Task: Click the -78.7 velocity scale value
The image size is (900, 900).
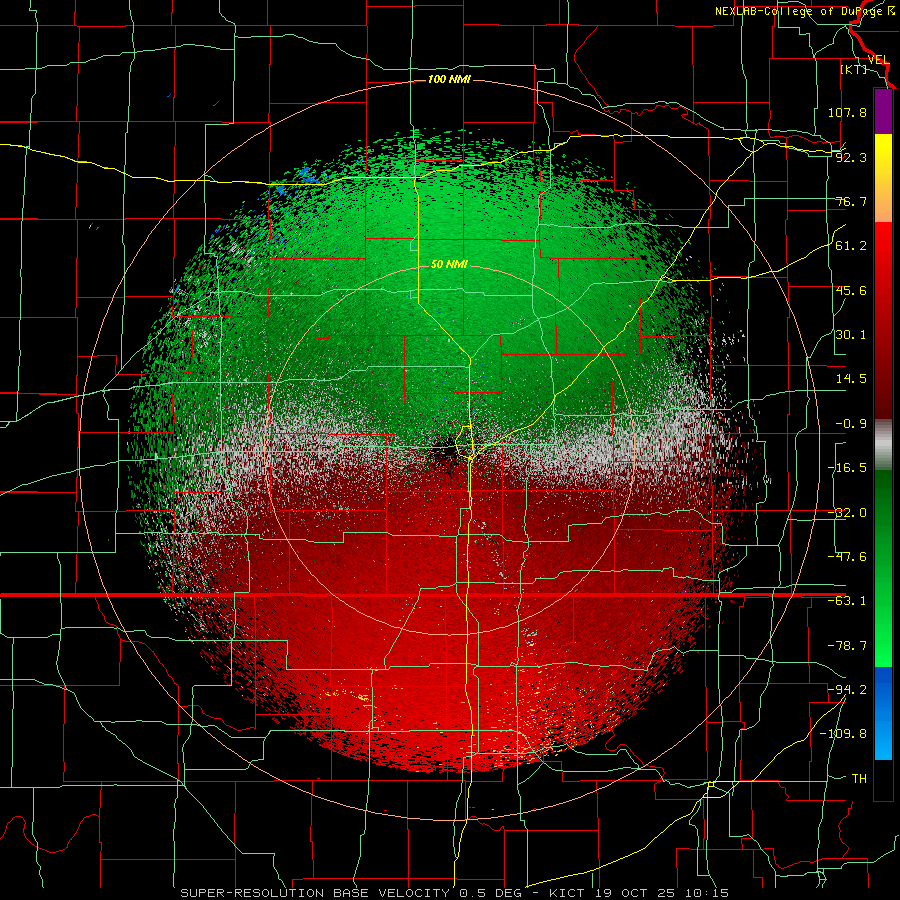Action: [847, 646]
